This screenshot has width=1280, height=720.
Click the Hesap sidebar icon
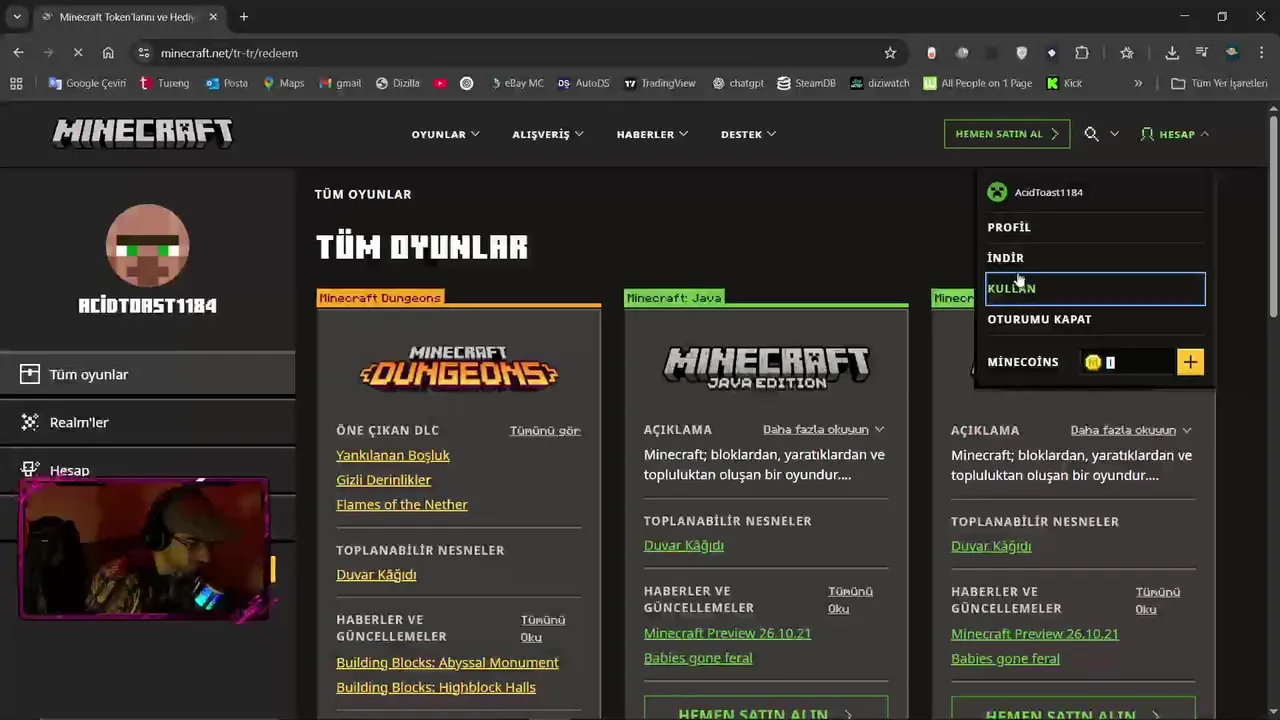tap(30, 469)
